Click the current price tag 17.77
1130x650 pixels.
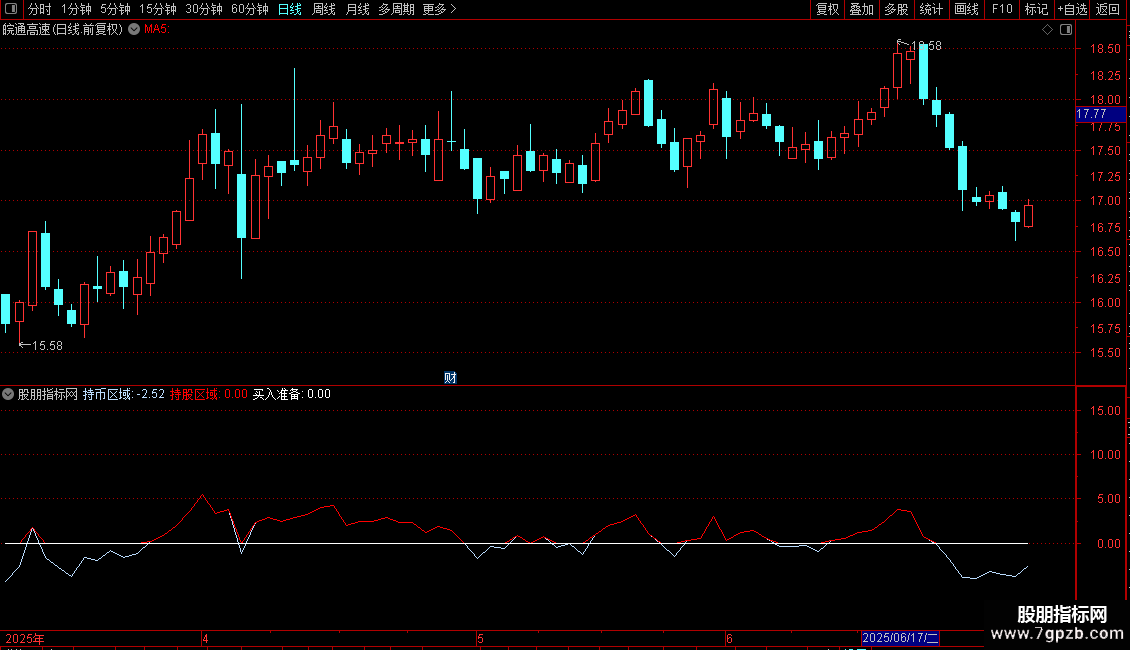click(x=1100, y=114)
